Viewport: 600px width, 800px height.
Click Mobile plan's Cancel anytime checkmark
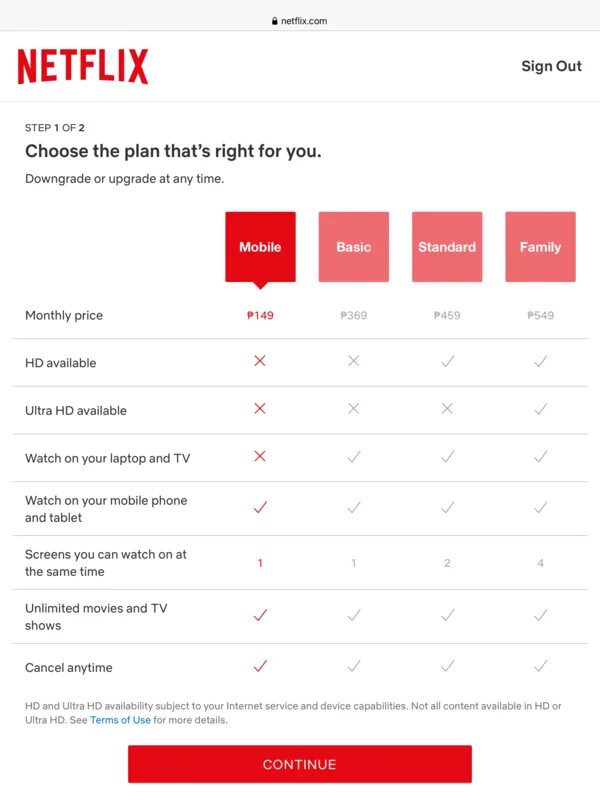click(260, 666)
